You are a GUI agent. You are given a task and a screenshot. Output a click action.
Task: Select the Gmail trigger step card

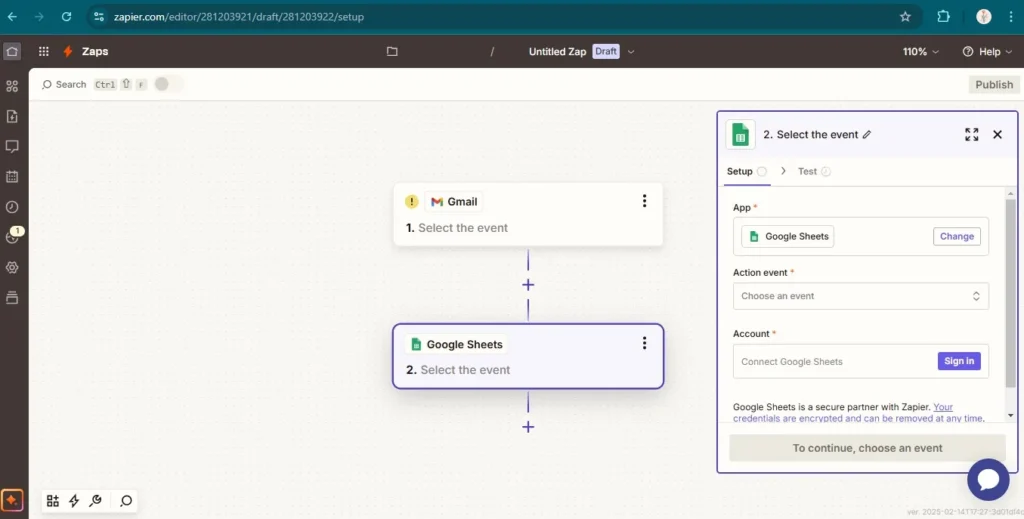tap(528, 214)
